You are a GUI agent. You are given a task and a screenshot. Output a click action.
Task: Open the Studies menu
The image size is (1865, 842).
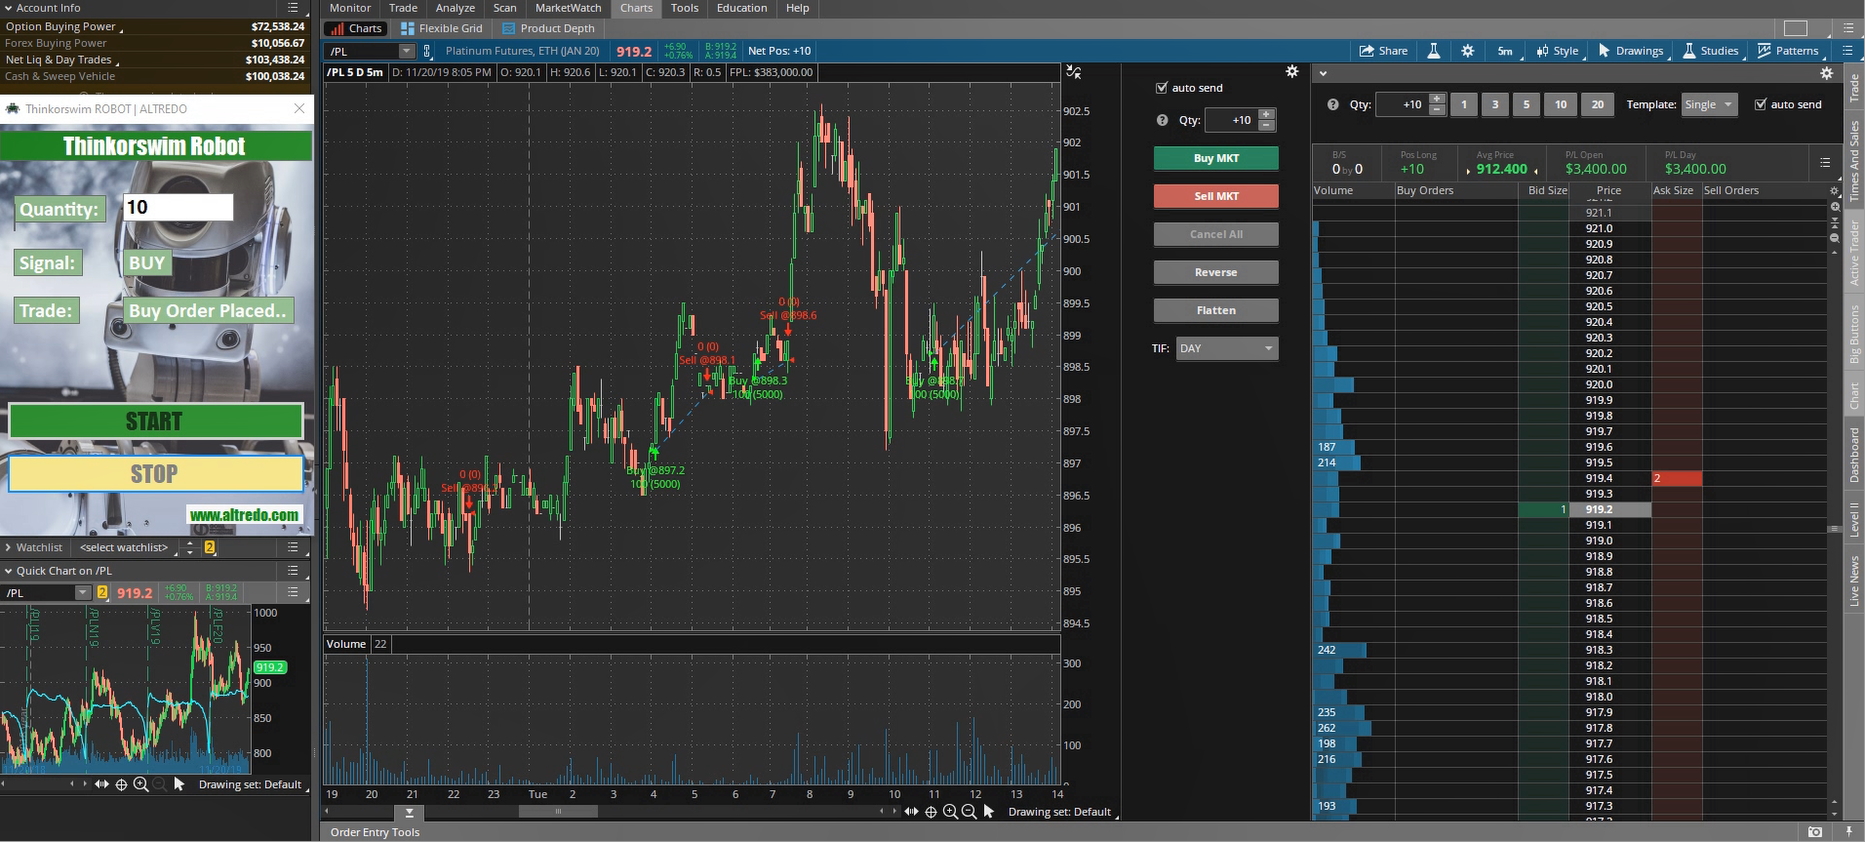point(1710,51)
